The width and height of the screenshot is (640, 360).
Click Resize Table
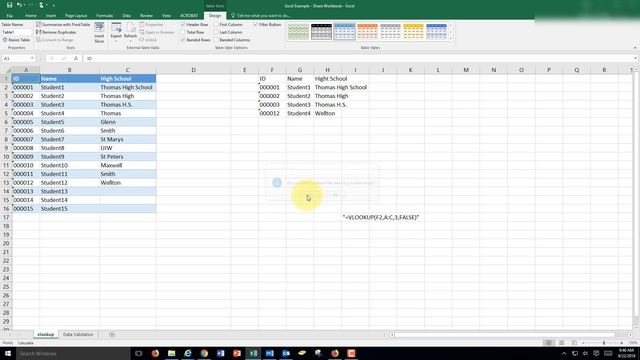tap(16, 40)
